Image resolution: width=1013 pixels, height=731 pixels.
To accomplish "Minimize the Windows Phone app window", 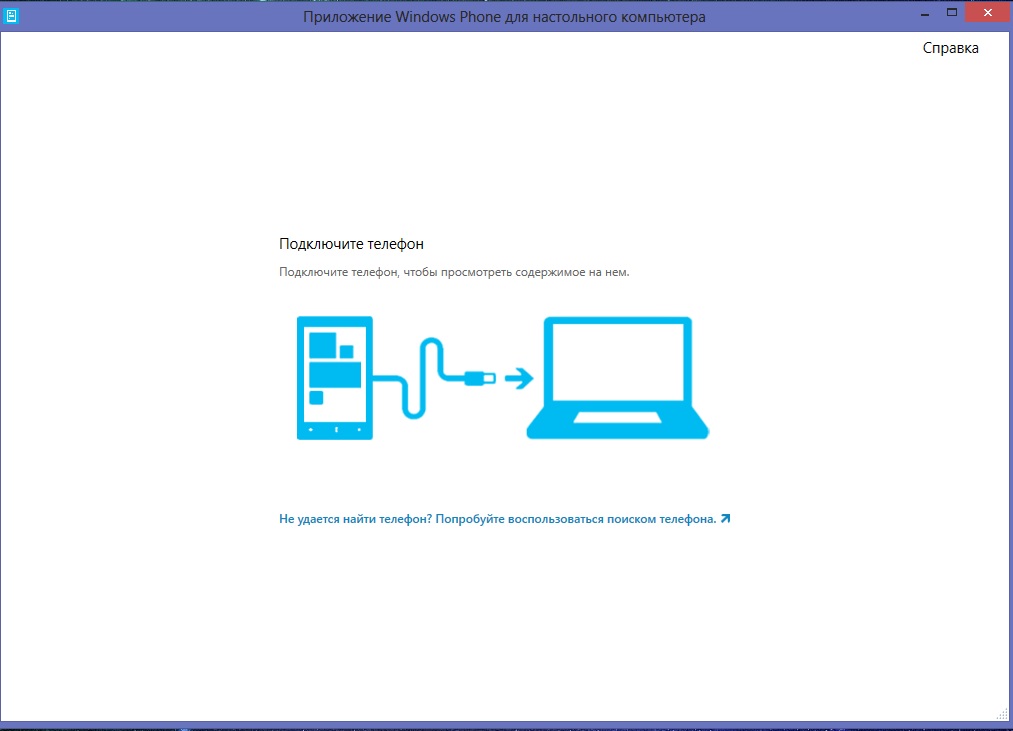I will pyautogui.click(x=925, y=14).
